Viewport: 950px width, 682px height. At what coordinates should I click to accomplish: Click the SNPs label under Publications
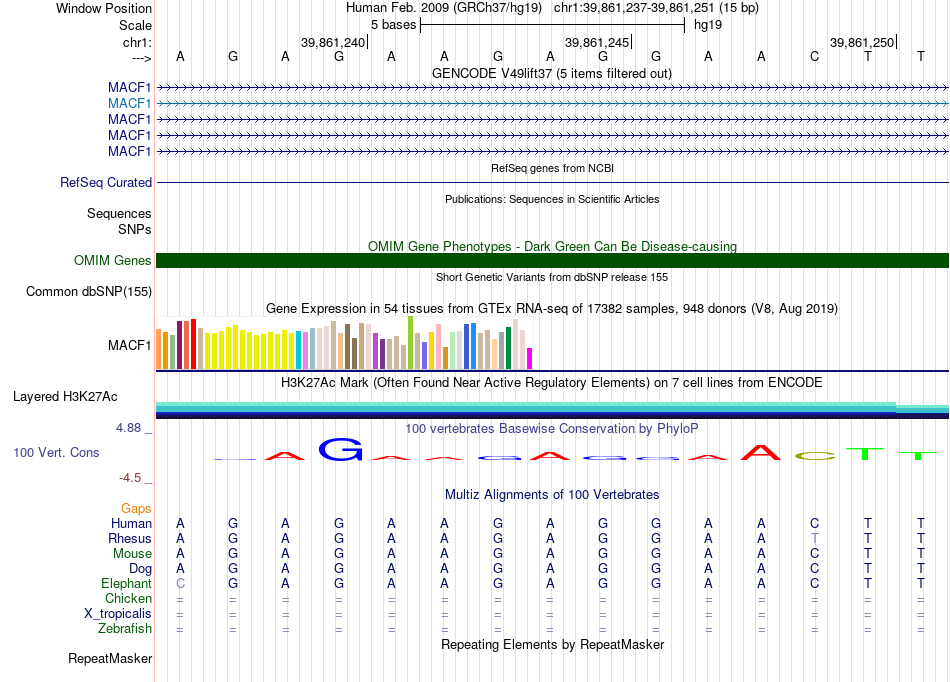click(x=135, y=230)
